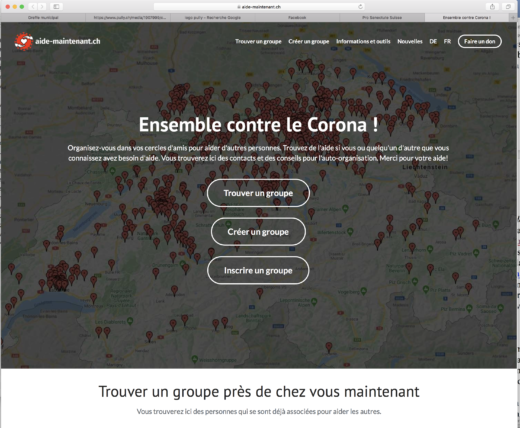The height and width of the screenshot is (428, 520).
Task: Open the Greffe municipal tab
Action: [43, 18]
